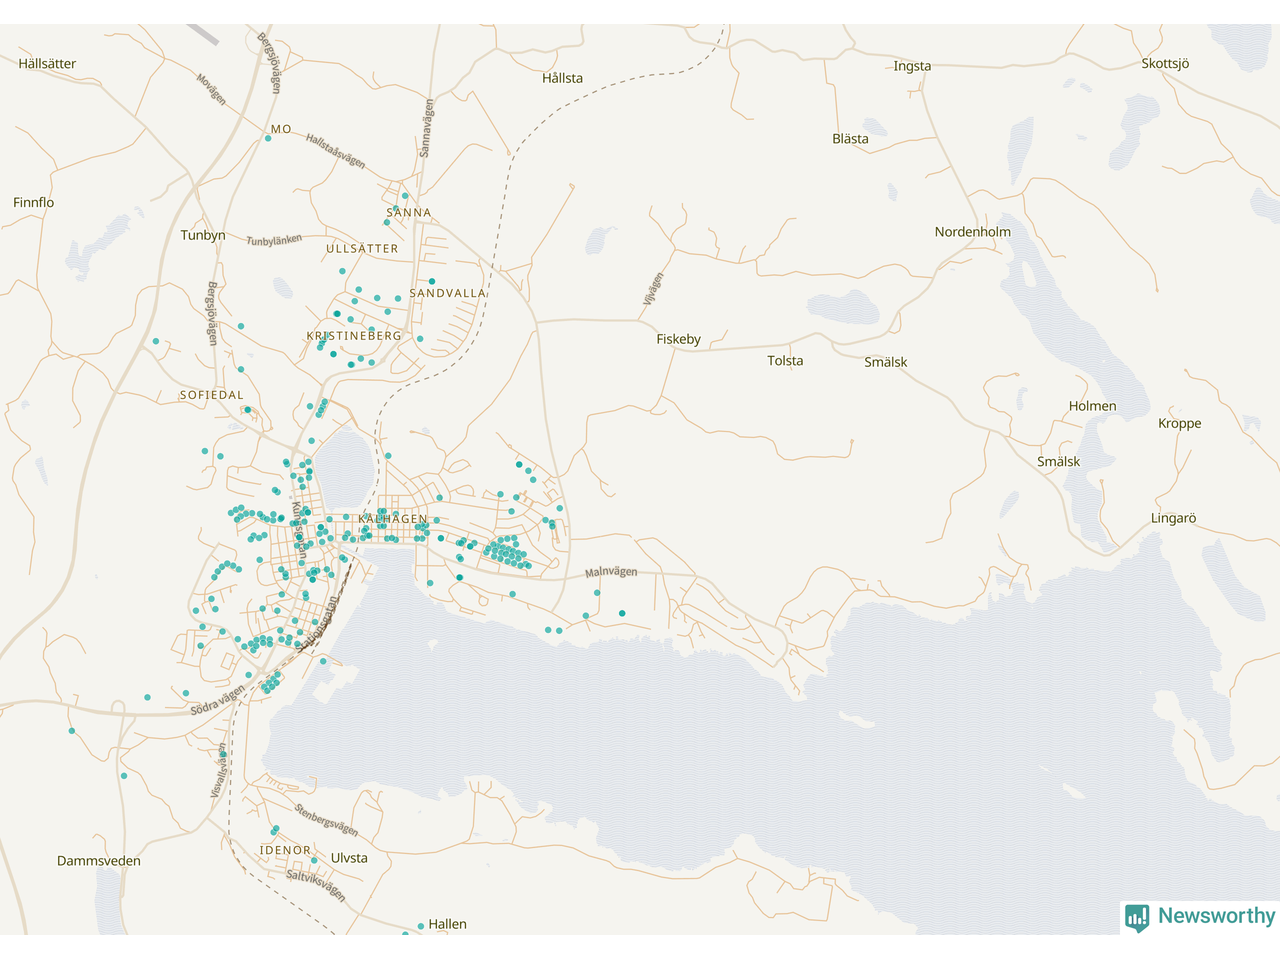Click the Tolsta place name
This screenshot has height=960, width=1280.
(x=785, y=361)
